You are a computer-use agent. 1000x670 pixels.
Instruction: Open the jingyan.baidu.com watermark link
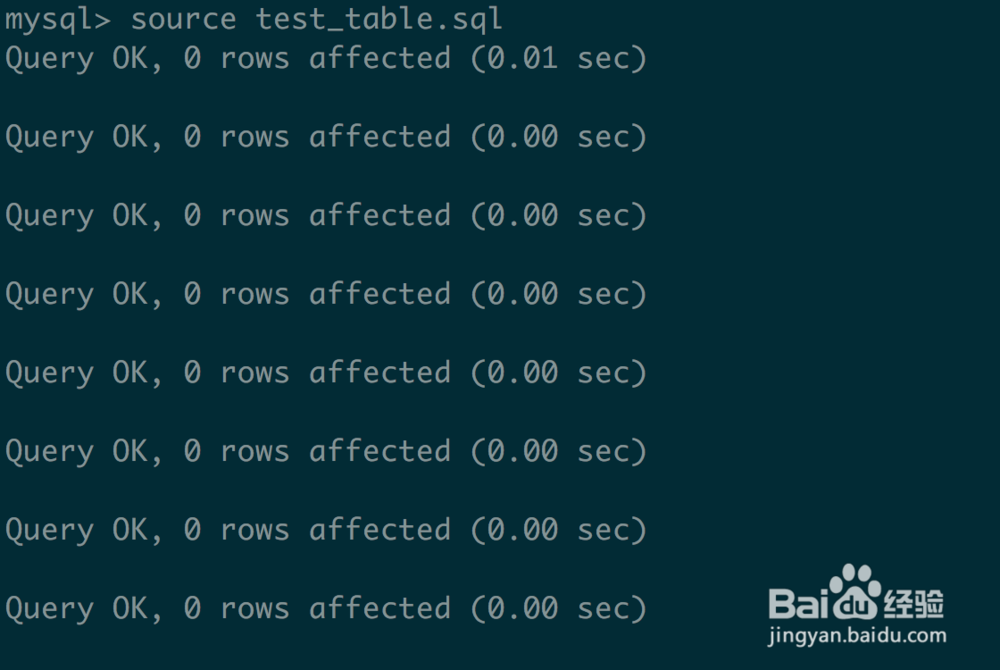857,635
